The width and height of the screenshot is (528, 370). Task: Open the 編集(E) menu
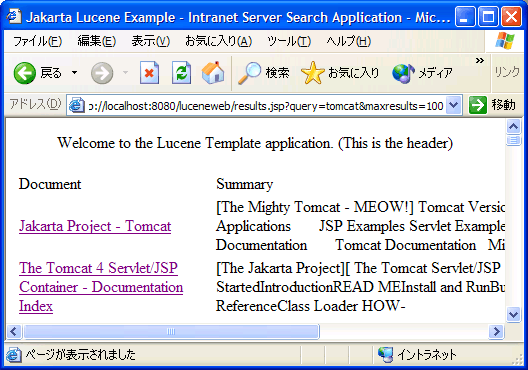click(x=97, y=41)
